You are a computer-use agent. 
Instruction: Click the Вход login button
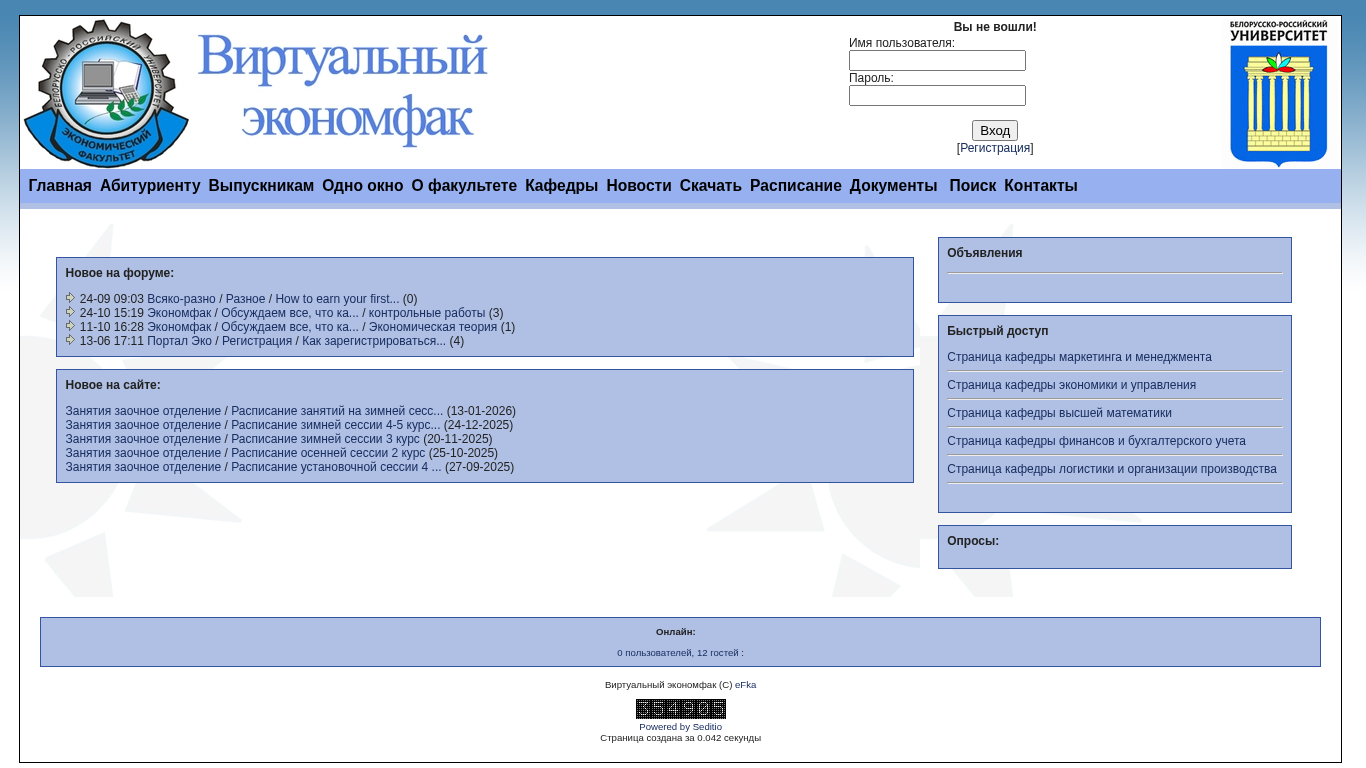[x=995, y=131]
